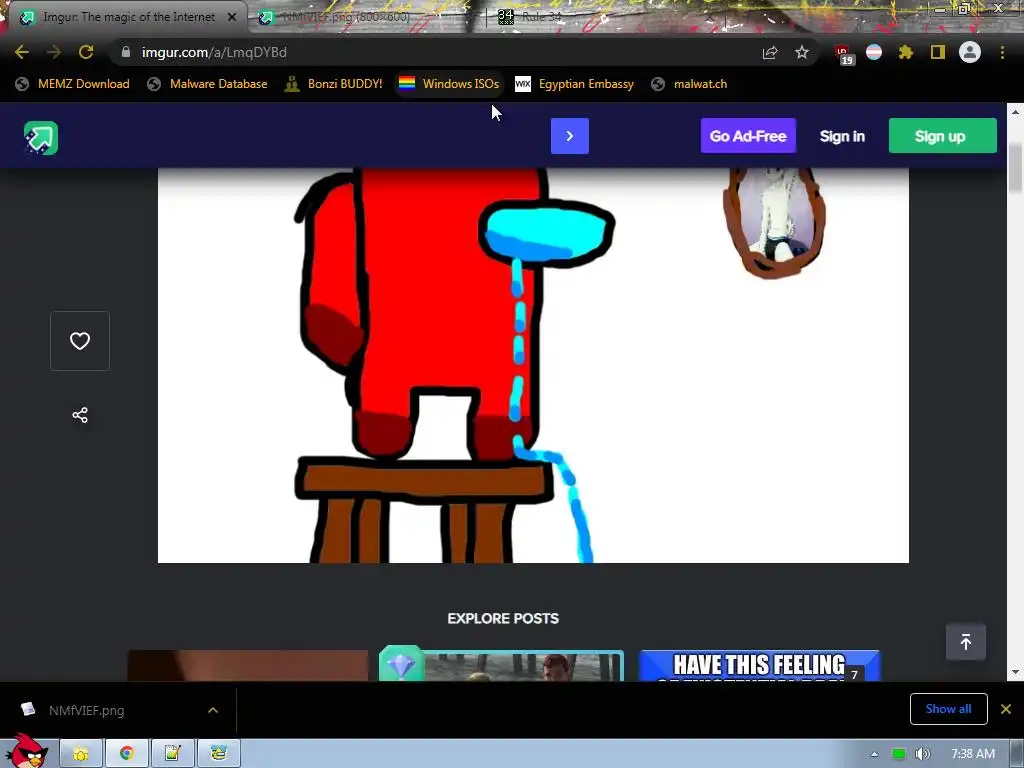
Task: Close the Imgur tab
Action: tap(232, 17)
